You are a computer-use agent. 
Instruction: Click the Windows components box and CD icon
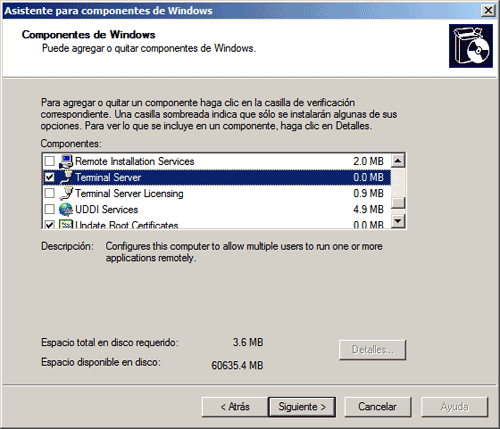tap(471, 46)
